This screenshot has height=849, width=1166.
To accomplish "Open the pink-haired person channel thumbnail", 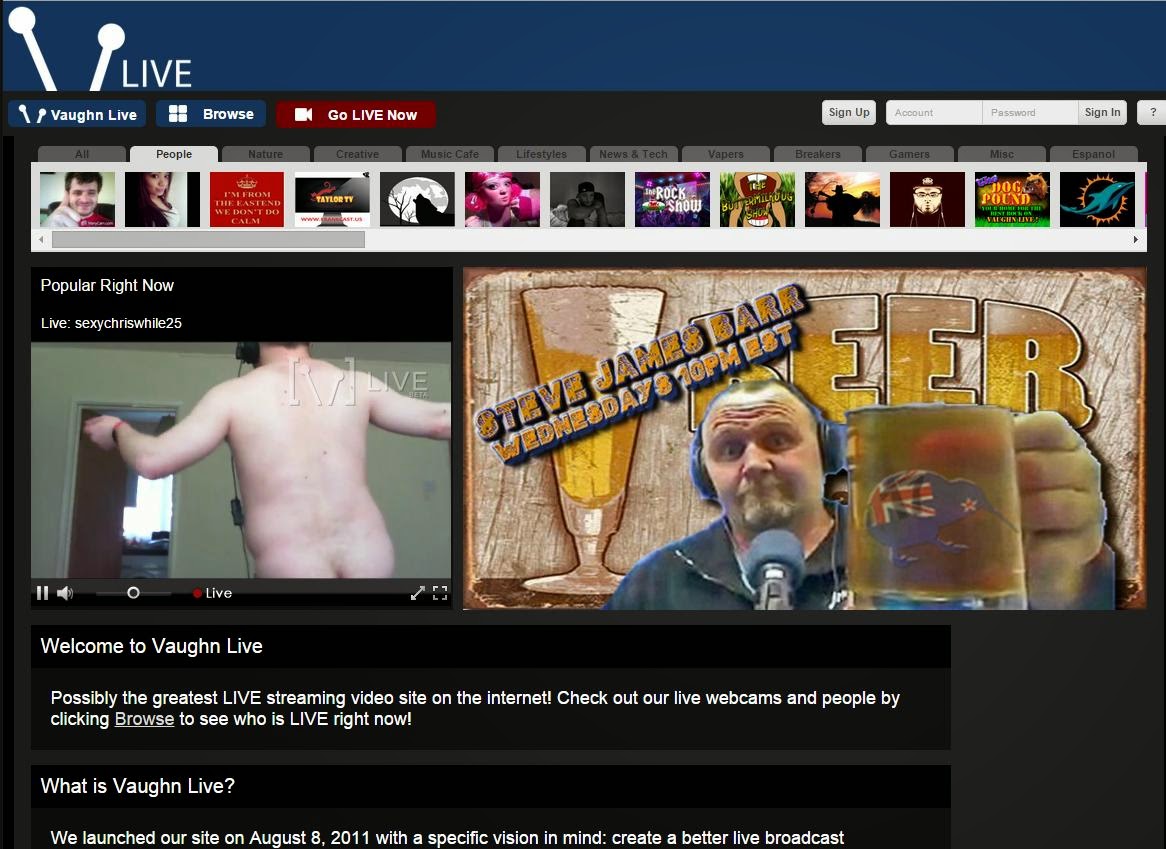I will 503,199.
